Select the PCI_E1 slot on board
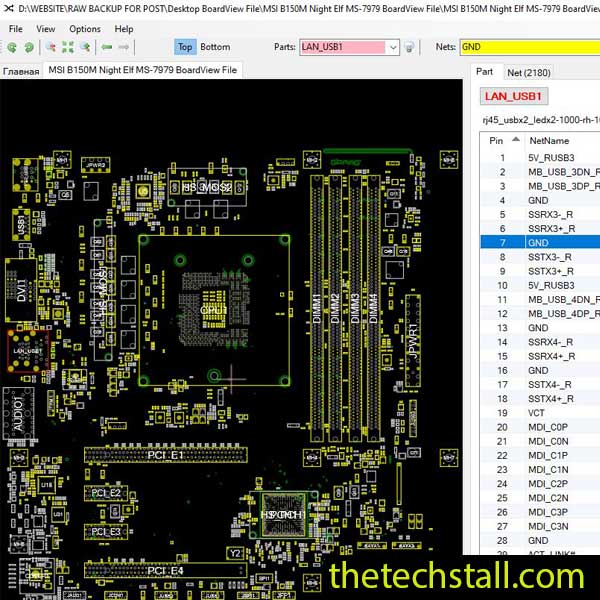Screen dimensions: 600x600 pos(166,455)
